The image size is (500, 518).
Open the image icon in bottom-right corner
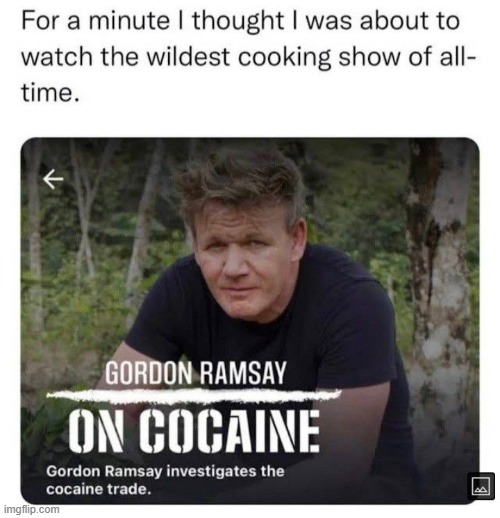coord(481,486)
